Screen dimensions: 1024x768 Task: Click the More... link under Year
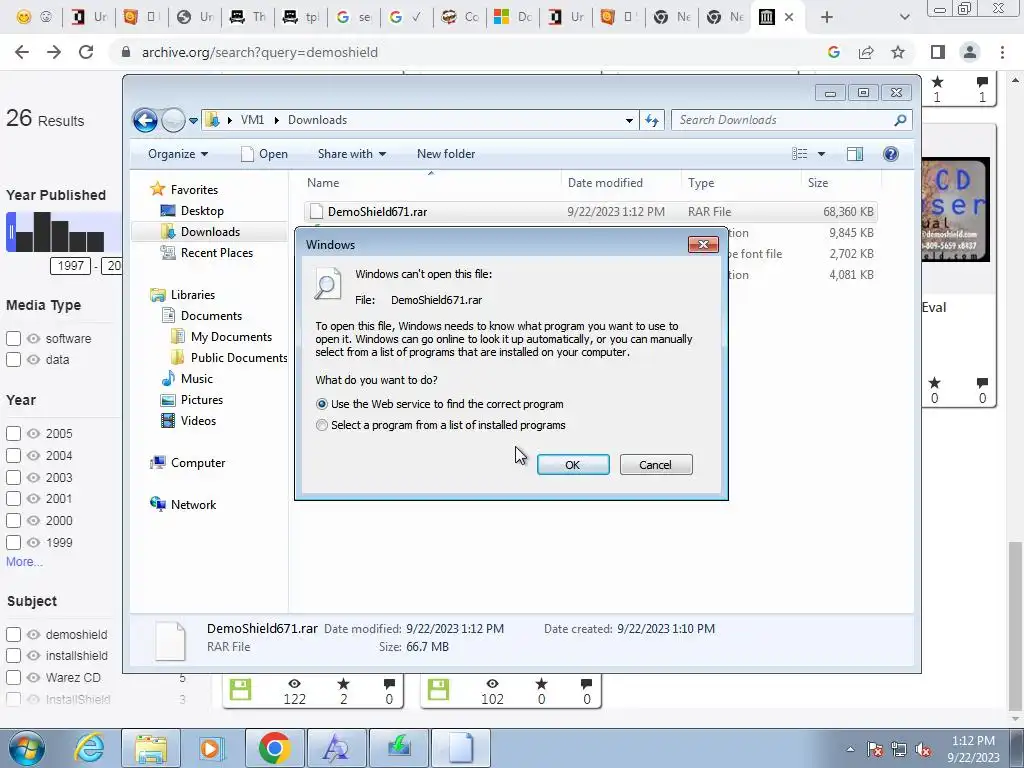tap(24, 562)
